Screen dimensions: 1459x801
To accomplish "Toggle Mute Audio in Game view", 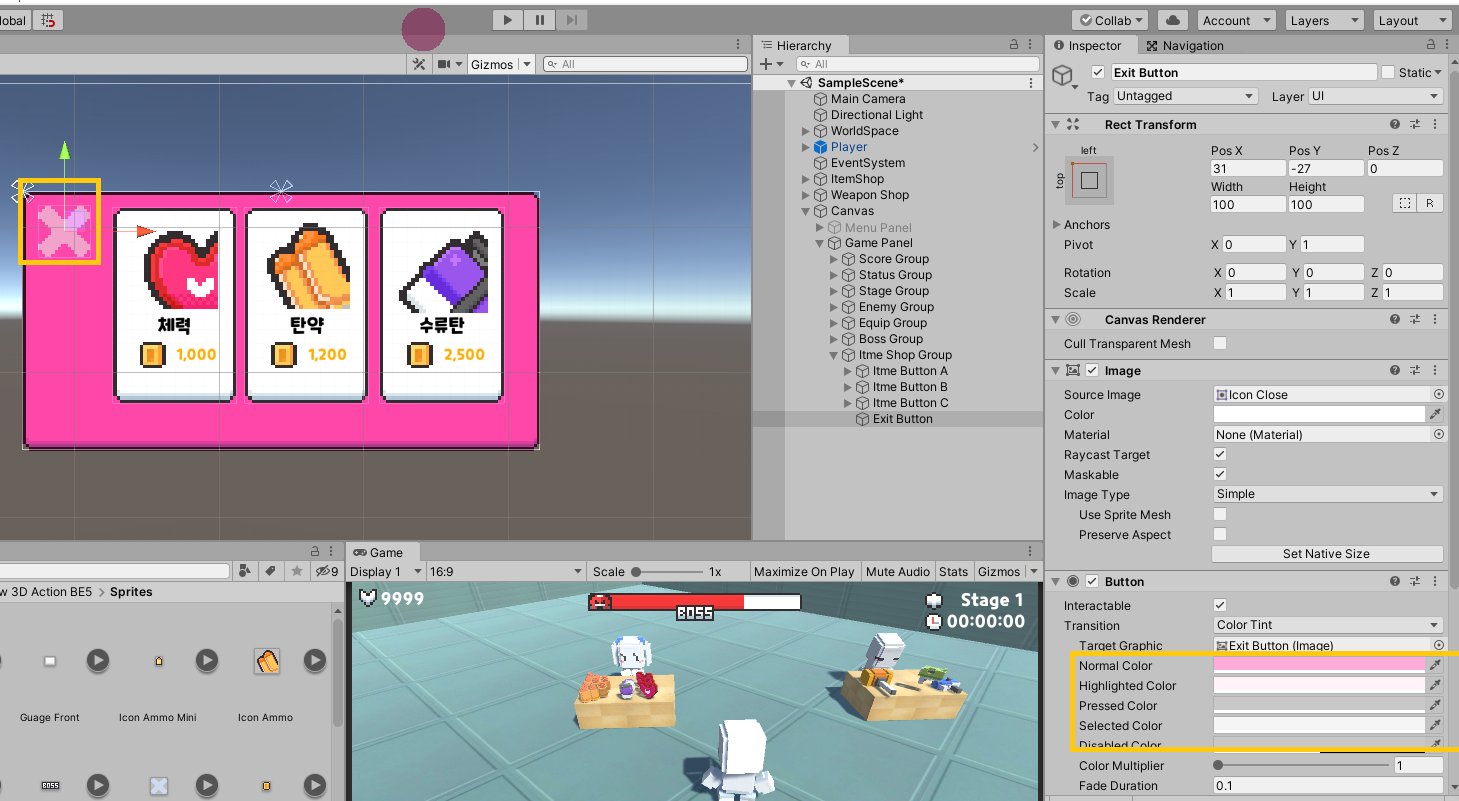I will pyautogui.click(x=898, y=571).
